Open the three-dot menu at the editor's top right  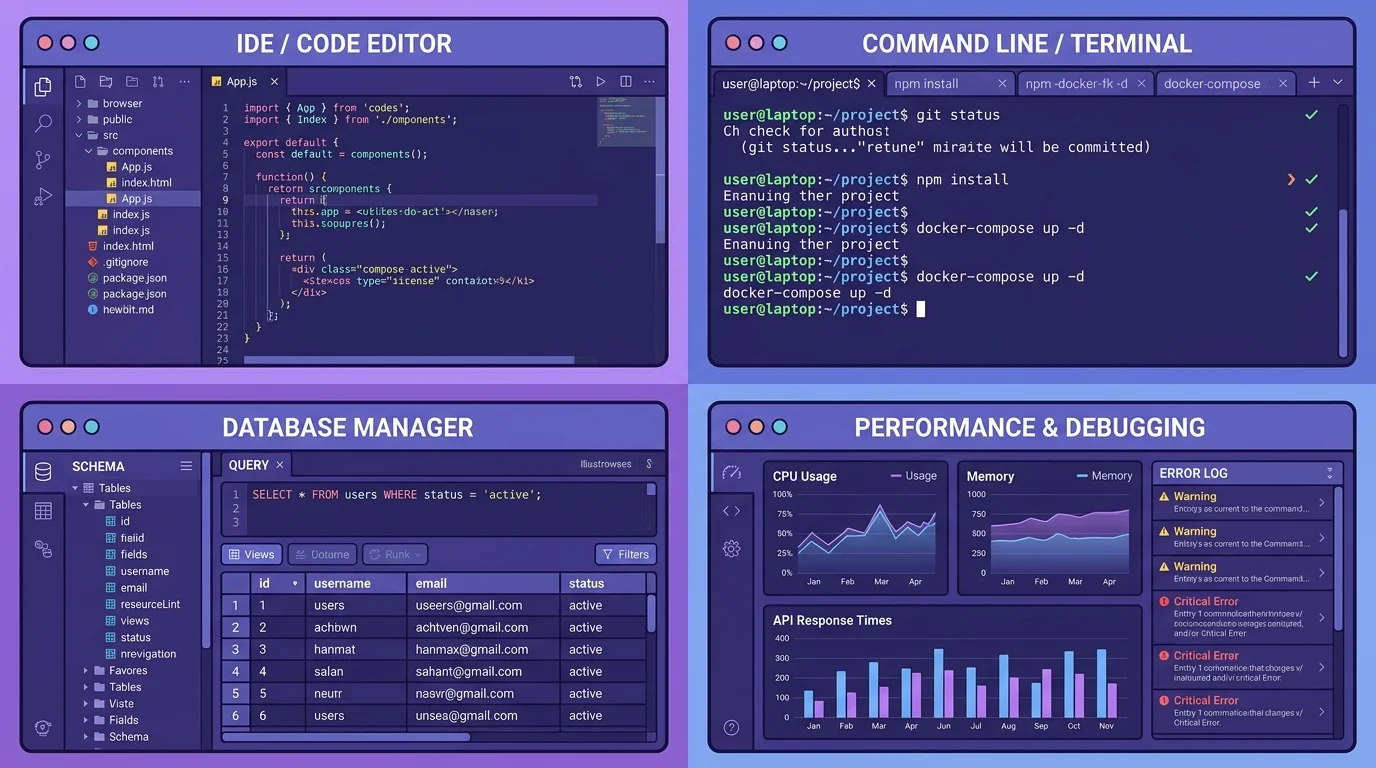(x=650, y=82)
